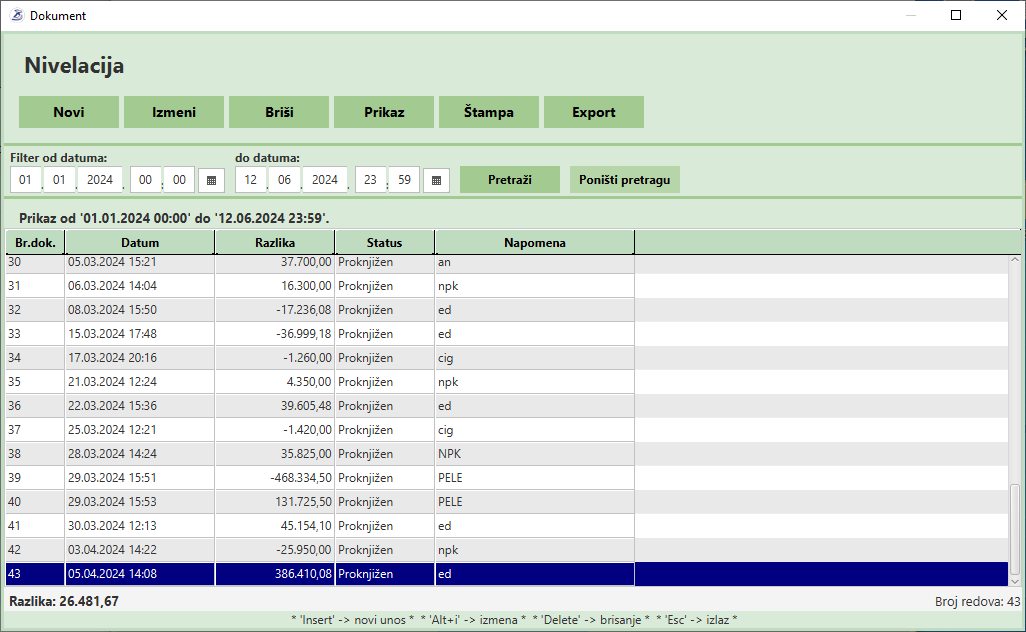Image resolution: width=1026 pixels, height=632 pixels.
Task: Open the Prikaz view button
Action: pyautogui.click(x=384, y=112)
